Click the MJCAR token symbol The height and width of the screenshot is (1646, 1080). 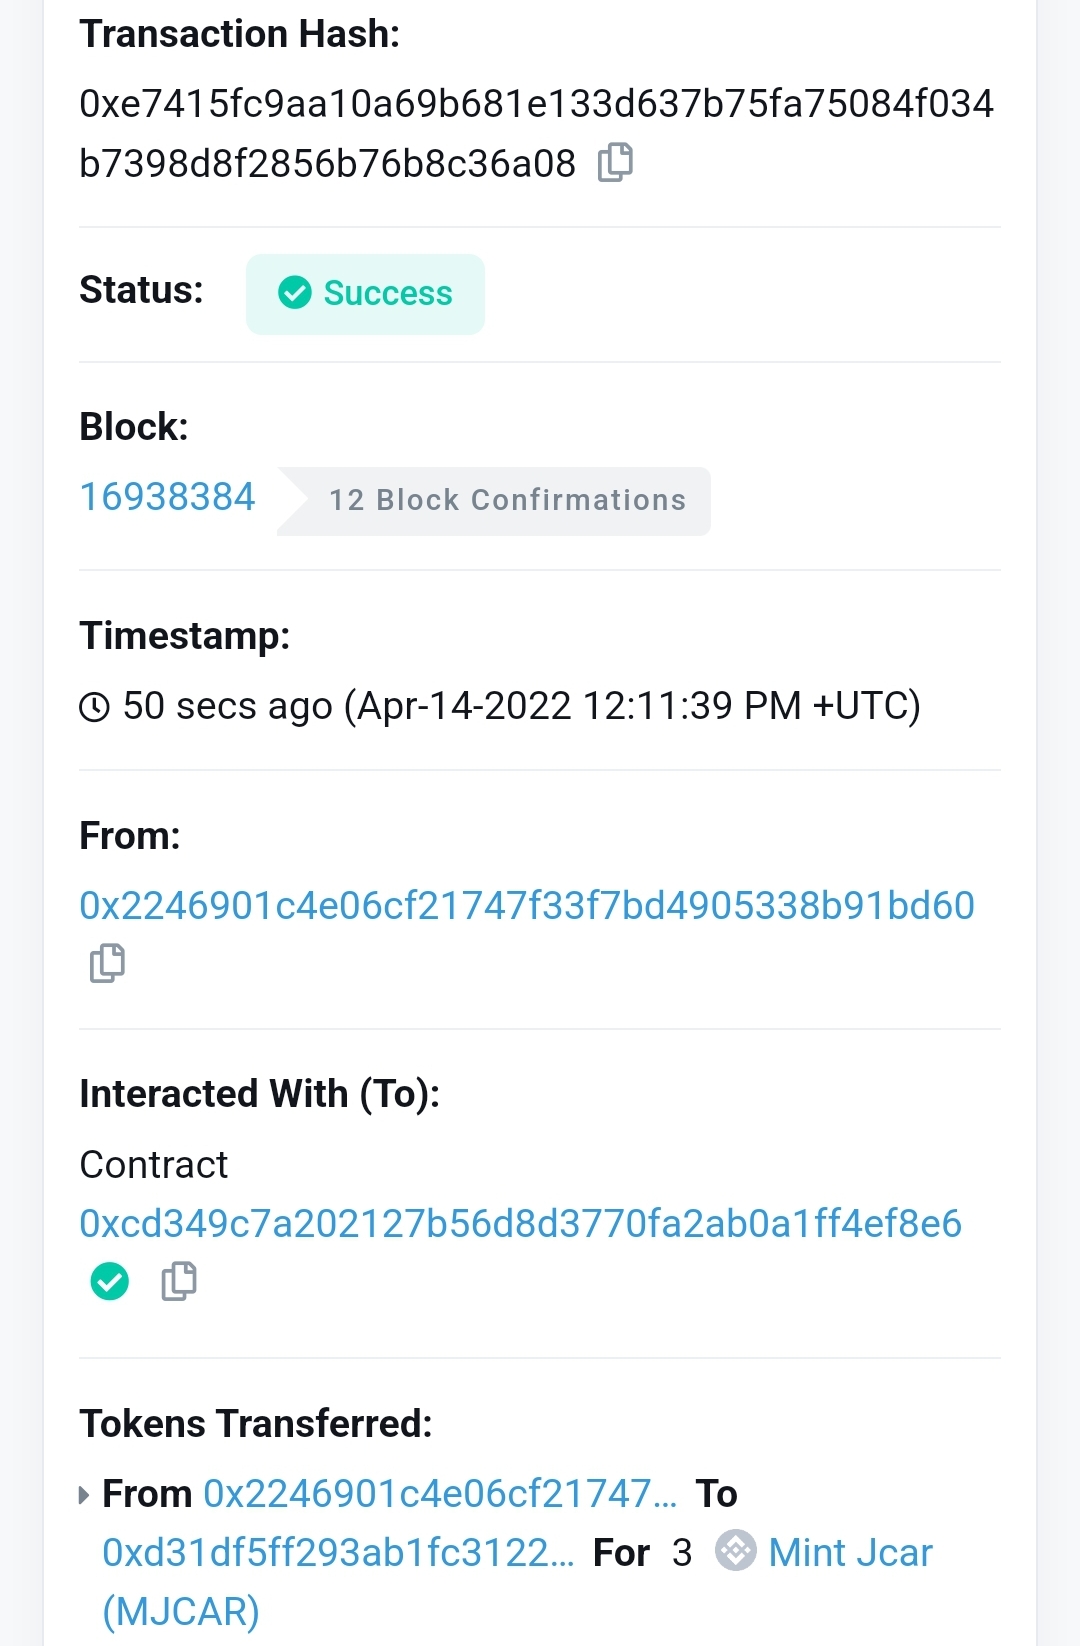click(181, 1611)
